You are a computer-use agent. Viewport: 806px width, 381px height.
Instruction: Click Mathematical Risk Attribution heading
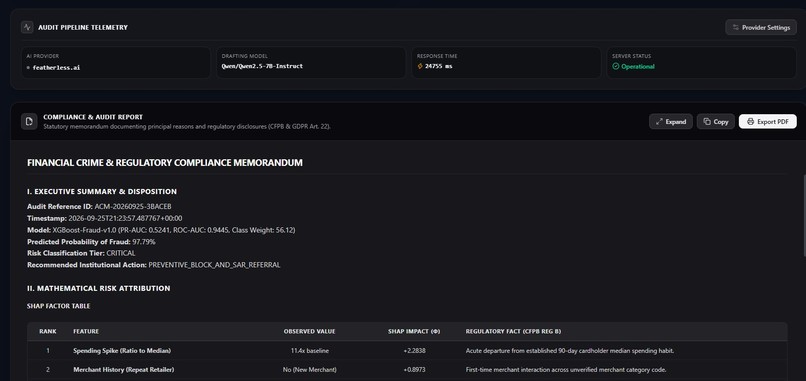coord(98,288)
